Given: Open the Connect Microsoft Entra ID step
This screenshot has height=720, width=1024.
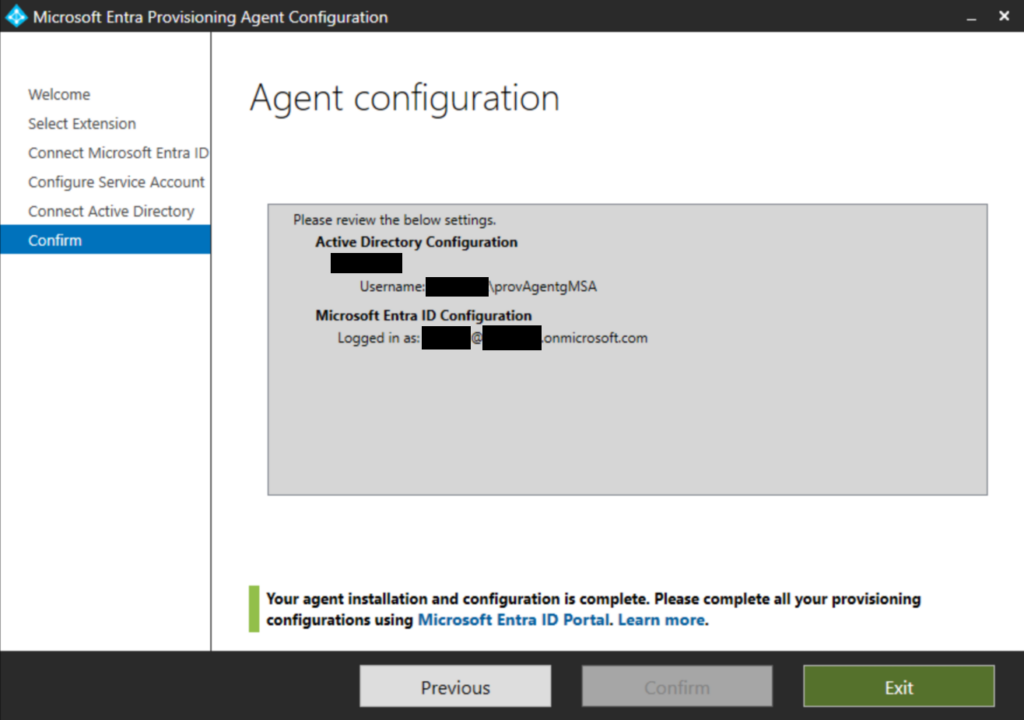Looking at the screenshot, I should [118, 152].
